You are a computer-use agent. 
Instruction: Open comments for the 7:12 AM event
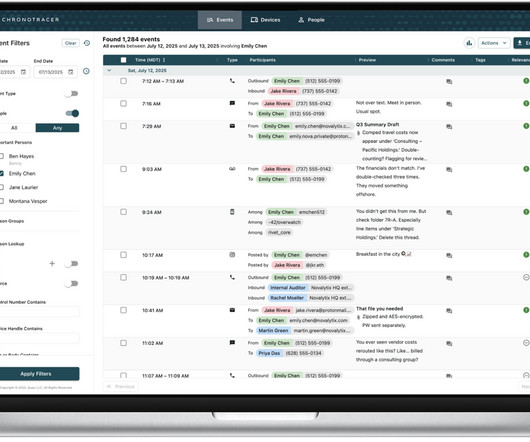[x=449, y=82]
